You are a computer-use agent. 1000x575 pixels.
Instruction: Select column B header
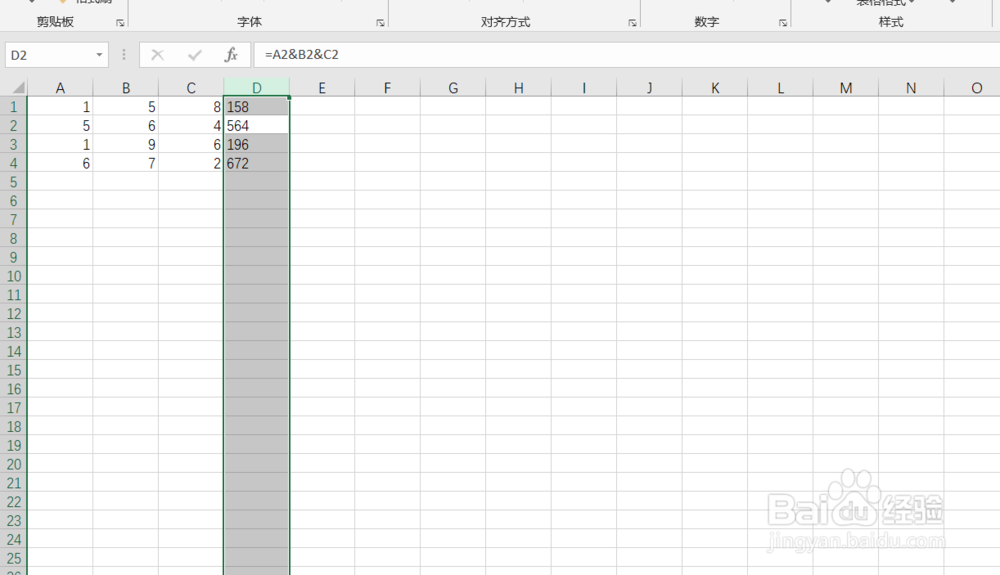[x=126, y=88]
